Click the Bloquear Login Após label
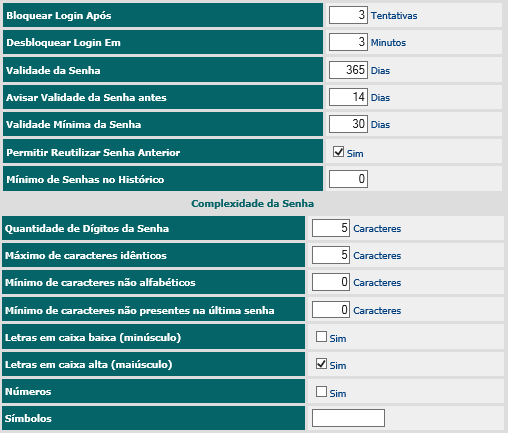The height and width of the screenshot is (433, 508). point(59,15)
